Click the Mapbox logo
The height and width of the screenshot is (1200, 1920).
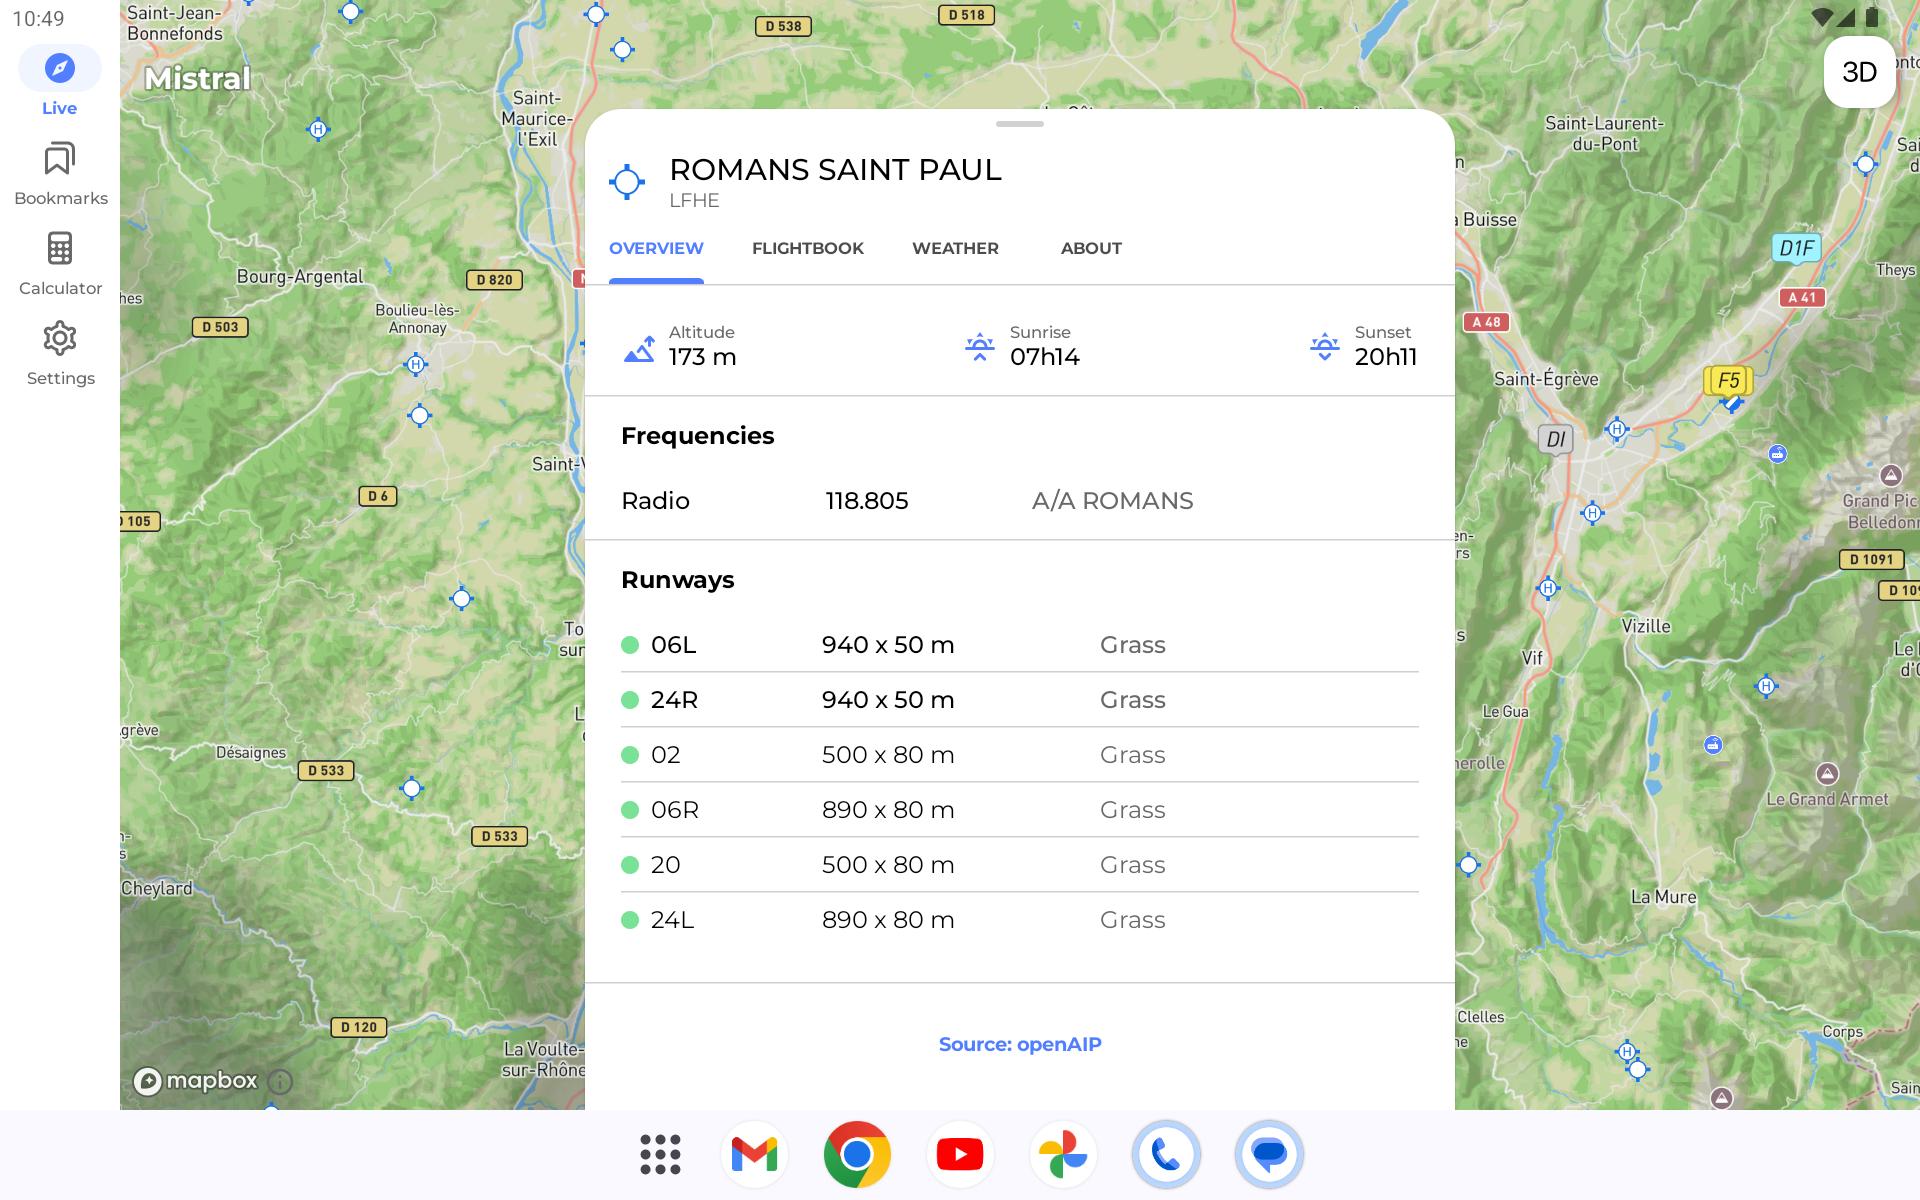(x=196, y=1081)
